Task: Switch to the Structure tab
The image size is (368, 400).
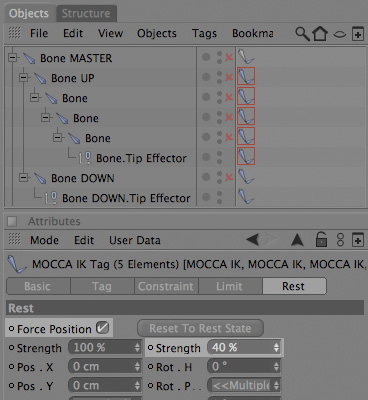Action: click(86, 13)
